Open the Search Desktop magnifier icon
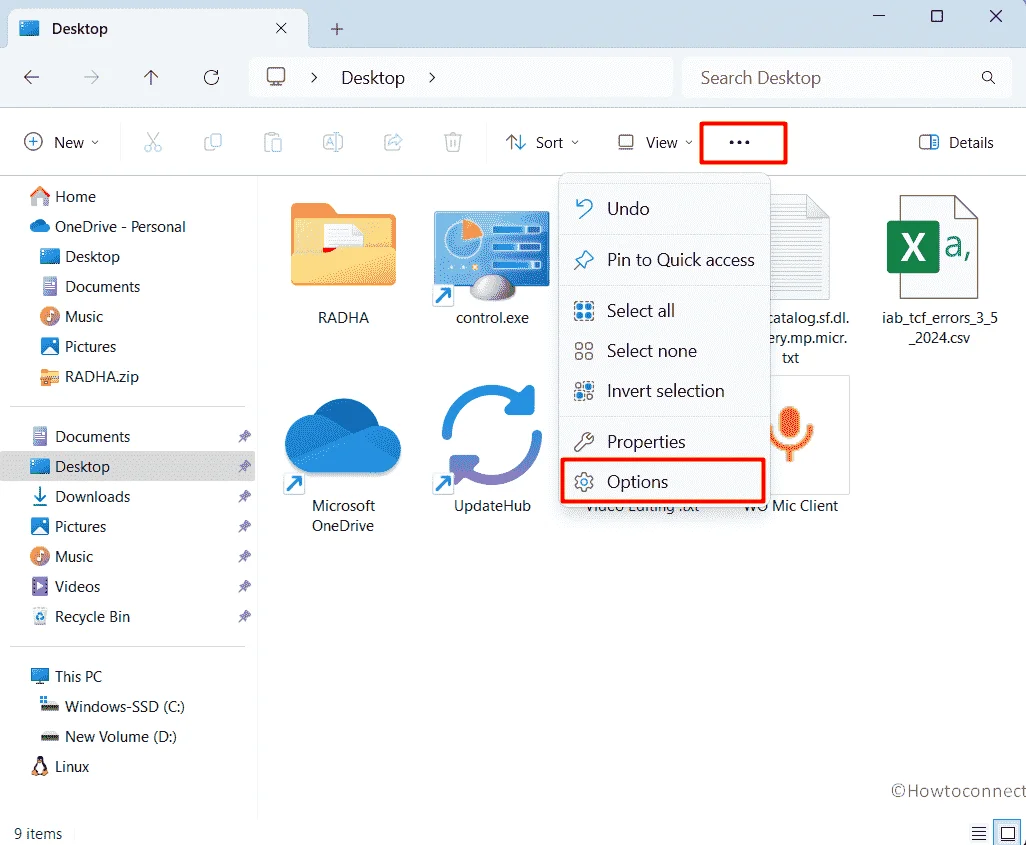1026x845 pixels. tap(988, 77)
